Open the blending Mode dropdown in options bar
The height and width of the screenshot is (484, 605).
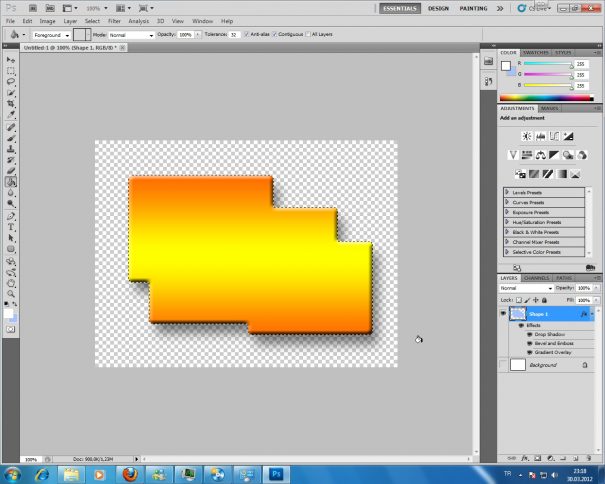(131, 35)
